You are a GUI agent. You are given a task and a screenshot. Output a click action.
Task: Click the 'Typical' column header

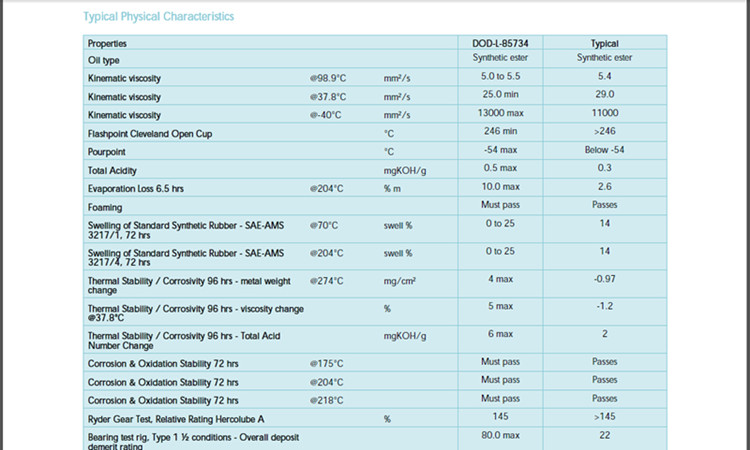pos(605,44)
